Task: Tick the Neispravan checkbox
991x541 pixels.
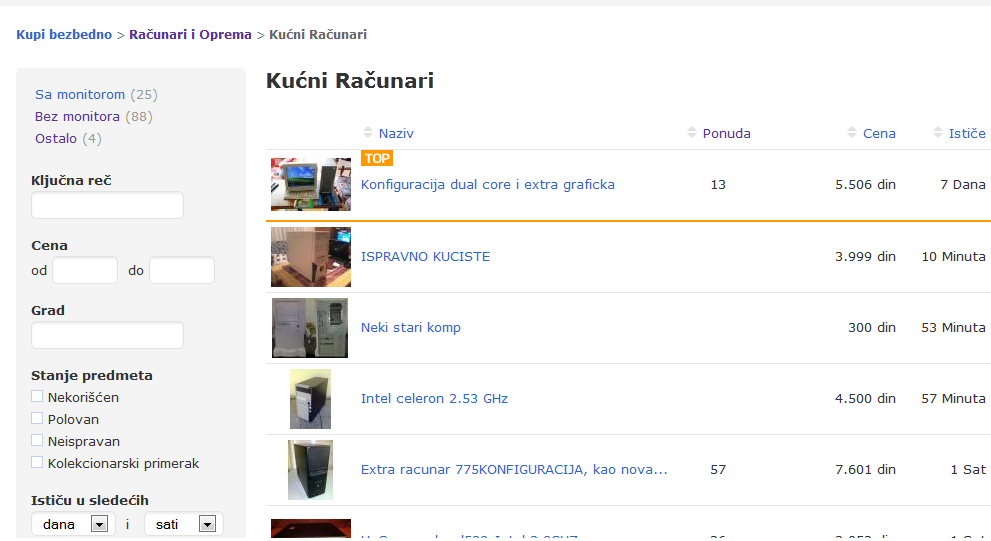Action: (x=38, y=441)
